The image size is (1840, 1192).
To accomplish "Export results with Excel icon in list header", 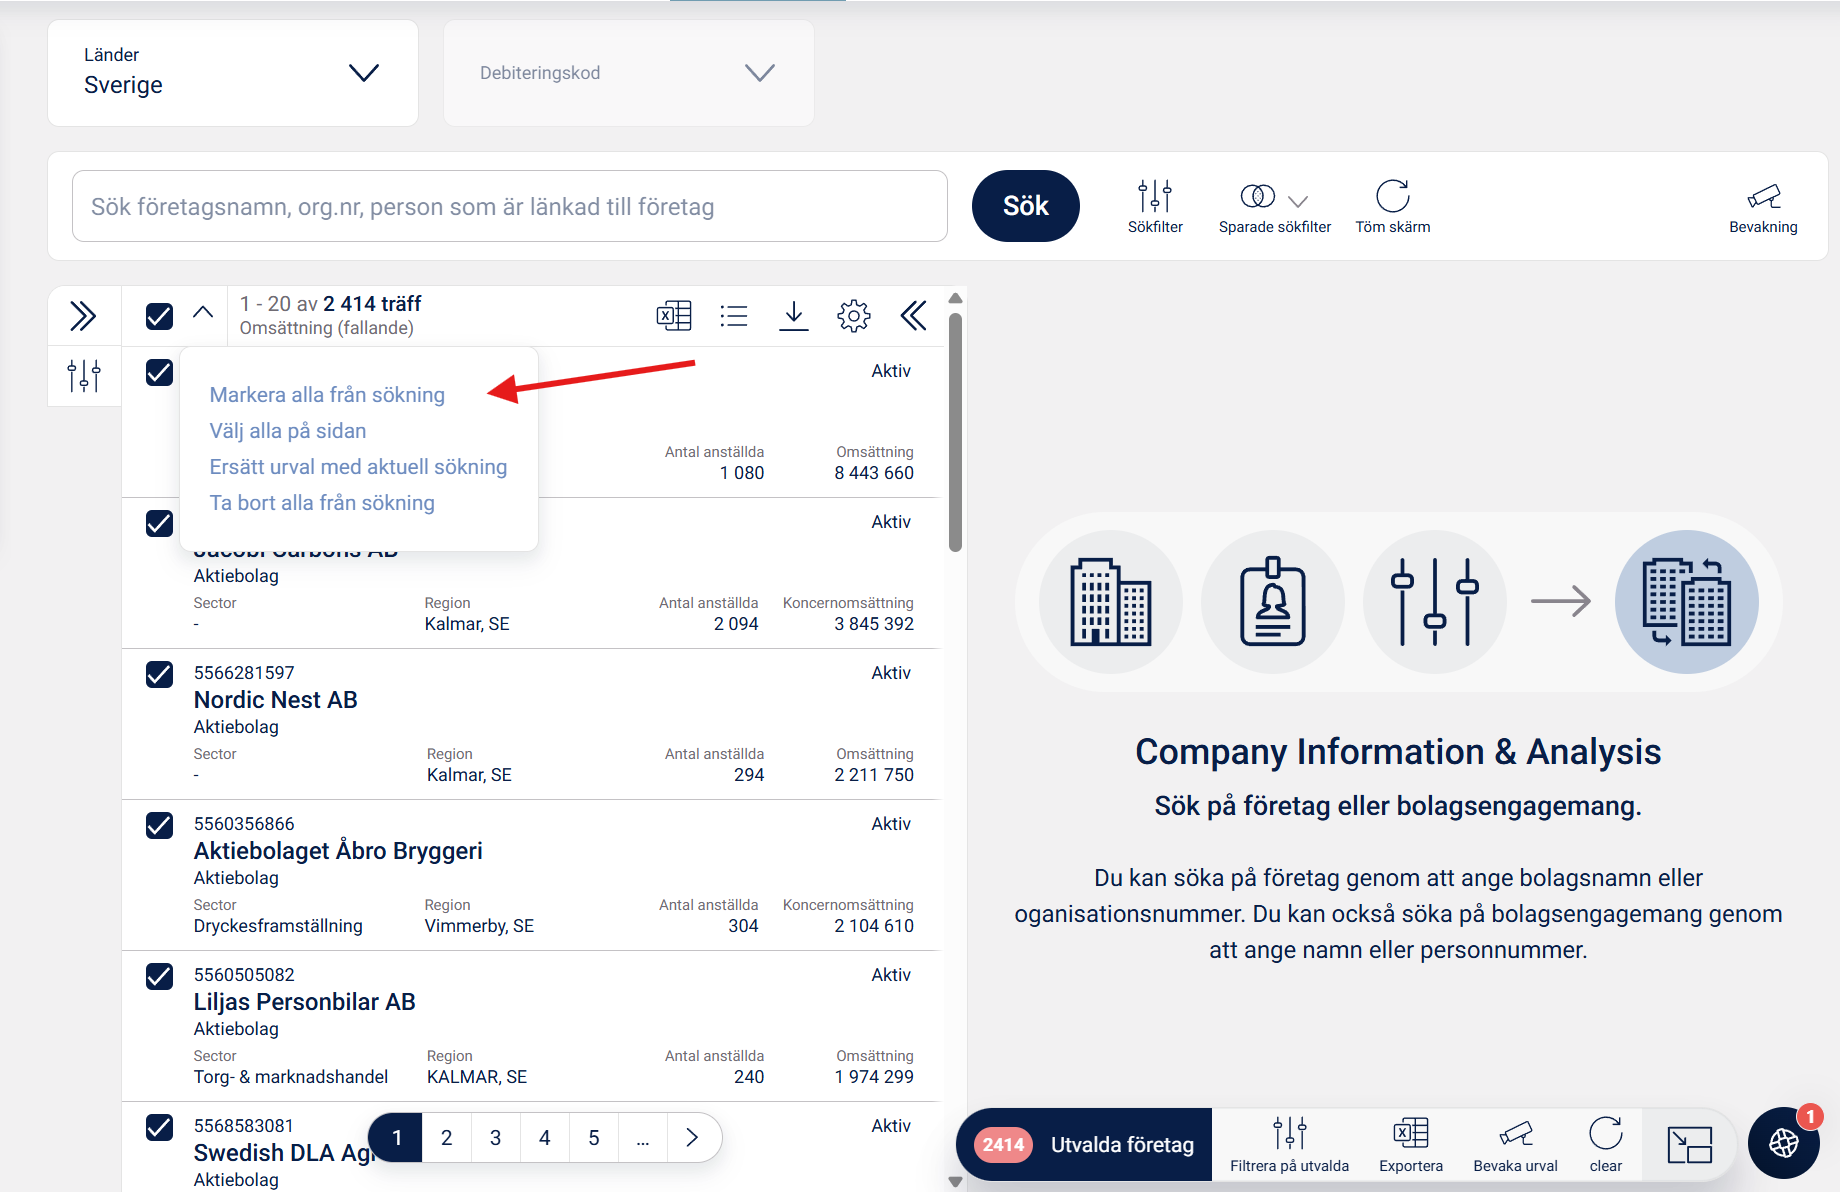I will (674, 316).
